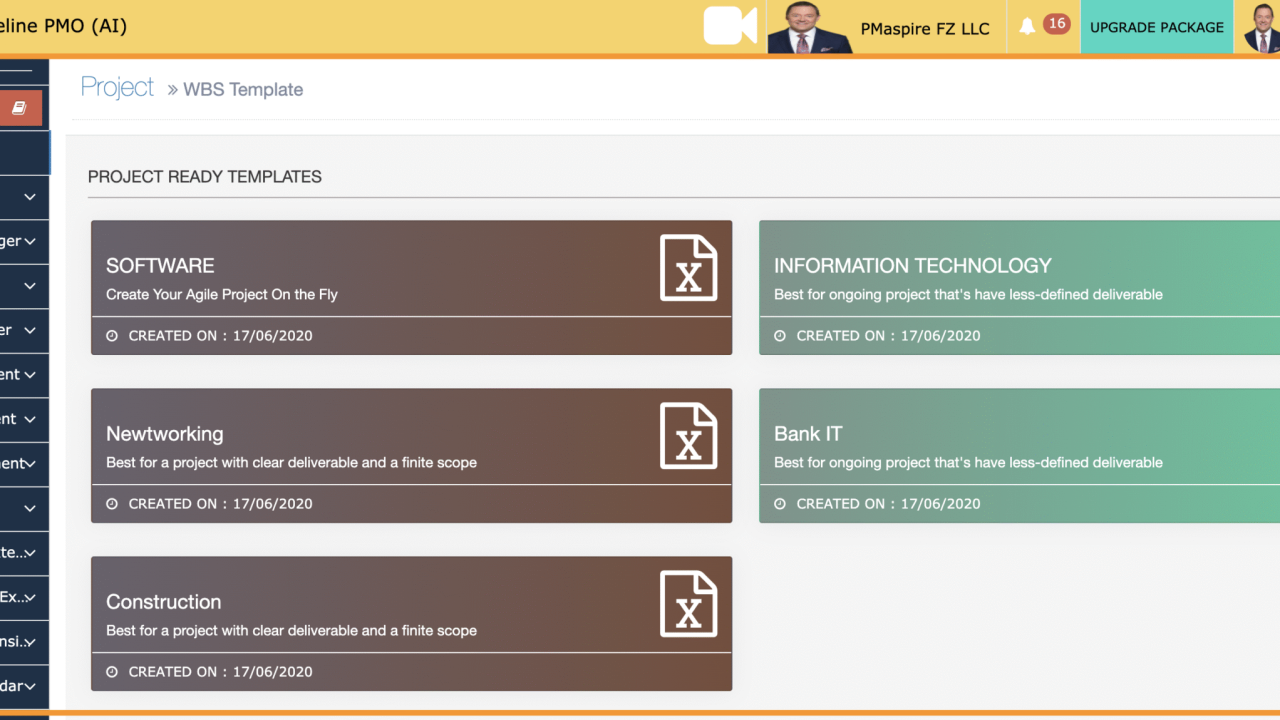Click the clock icon on Newtworking card
This screenshot has width=1280, height=720.
[x=112, y=504]
